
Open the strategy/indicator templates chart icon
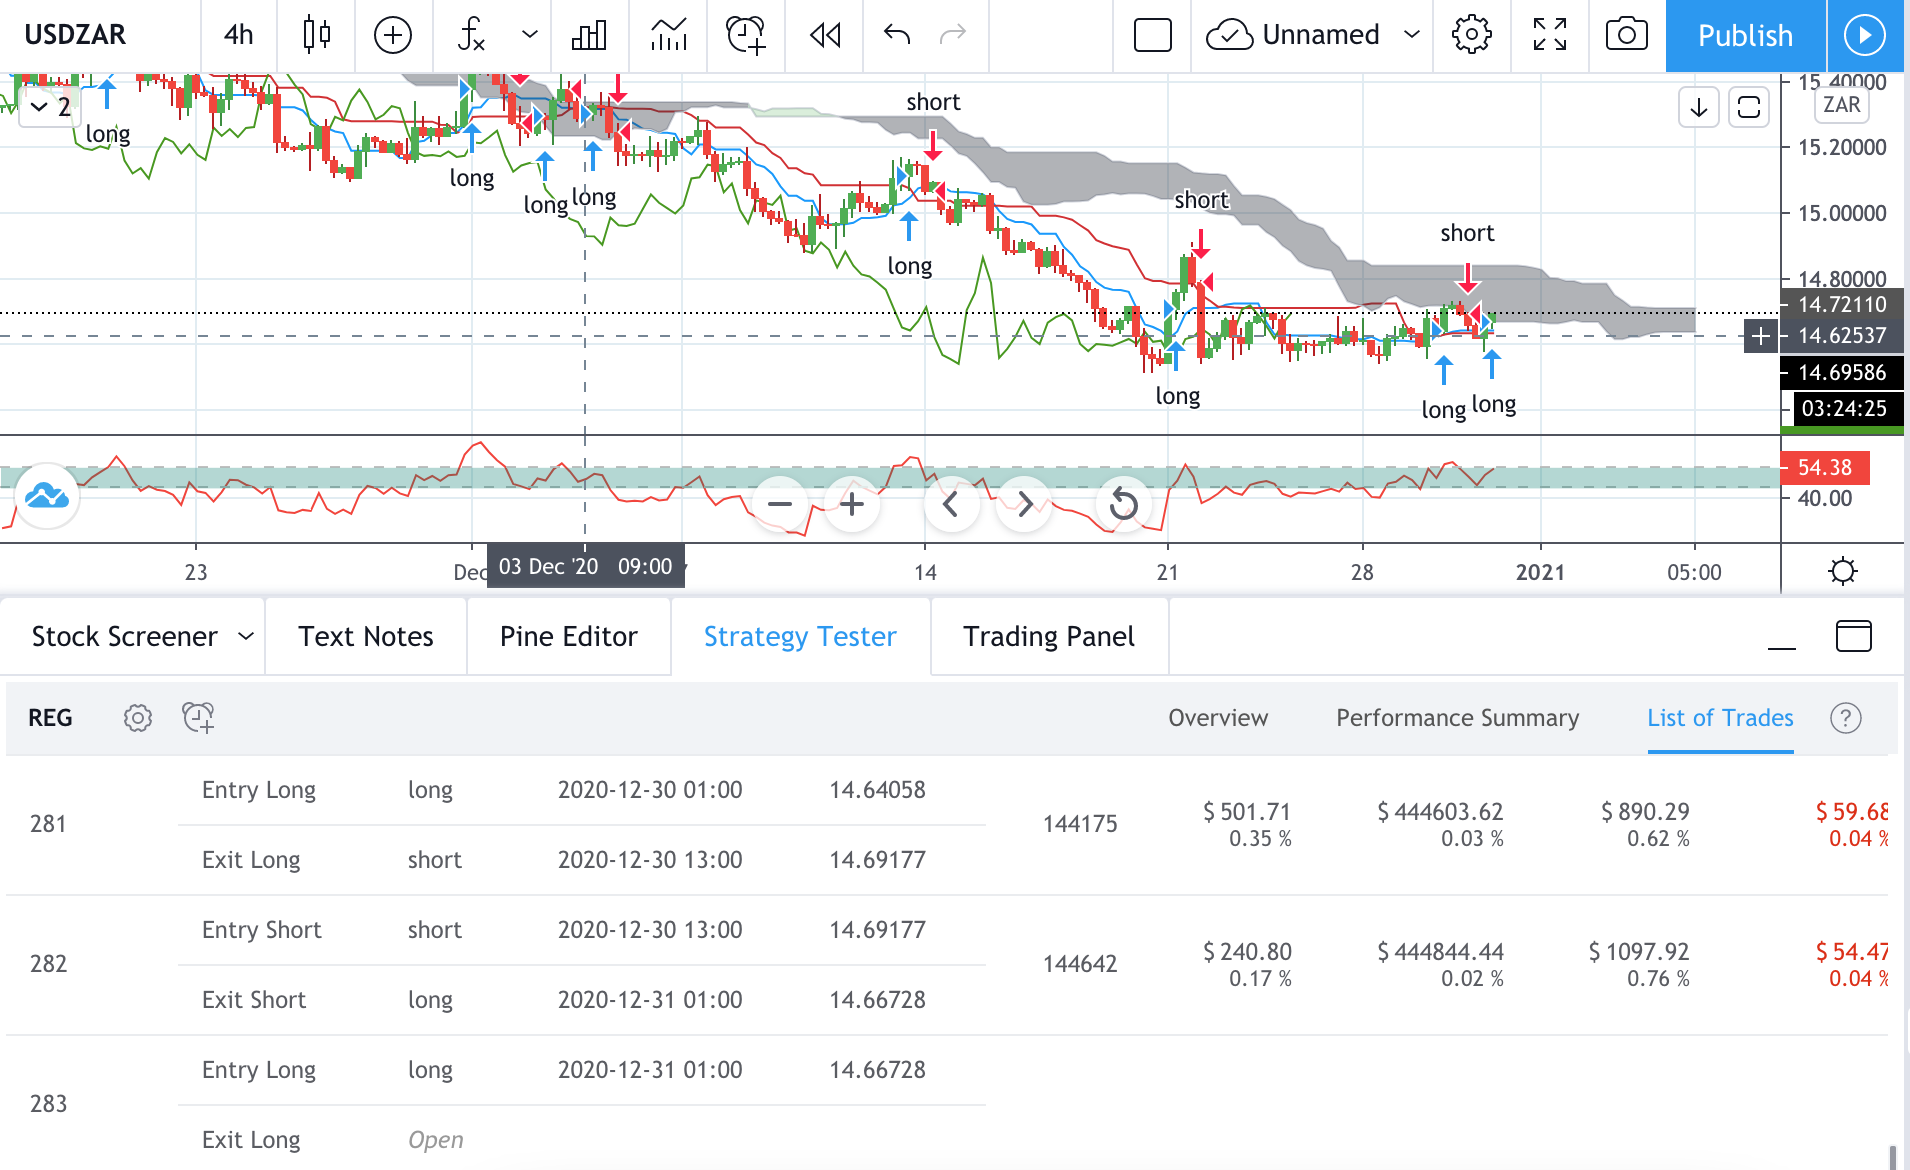(x=668, y=35)
